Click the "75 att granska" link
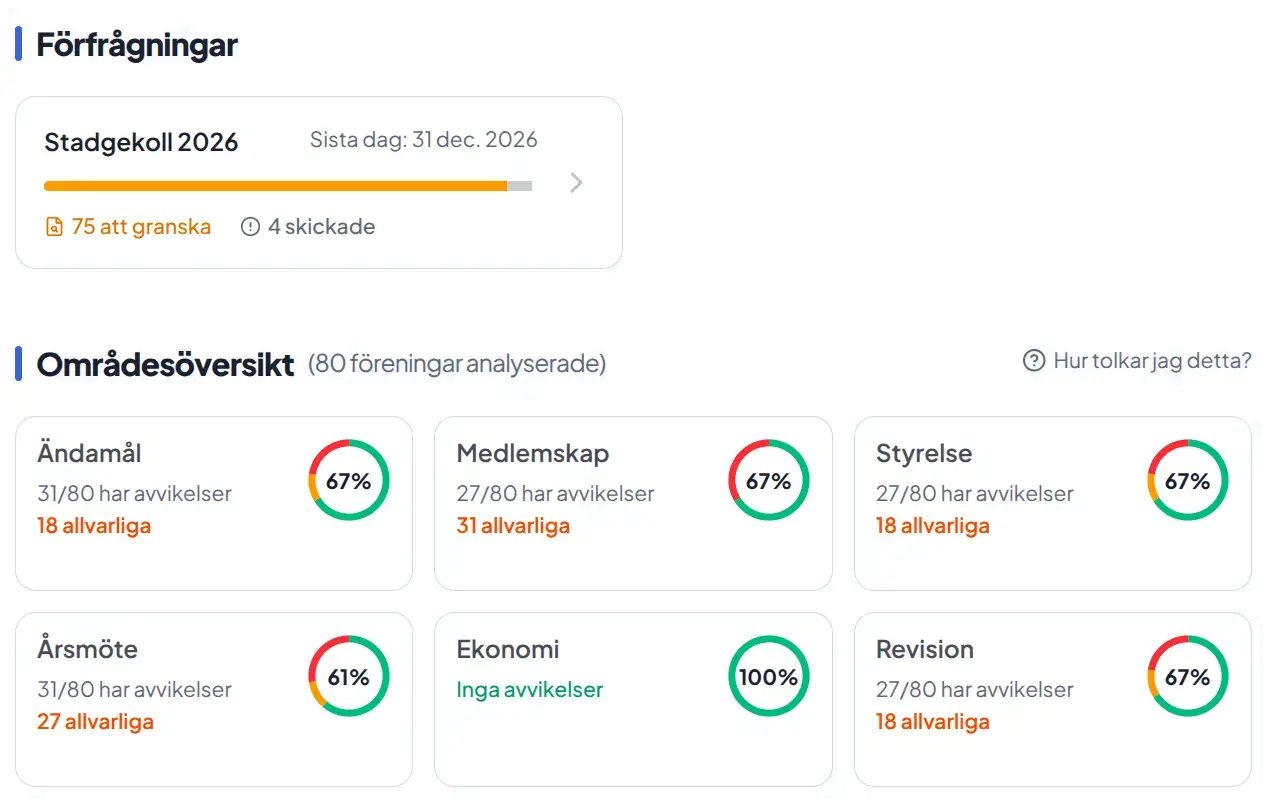The width and height of the screenshot is (1269, 799). (x=140, y=226)
